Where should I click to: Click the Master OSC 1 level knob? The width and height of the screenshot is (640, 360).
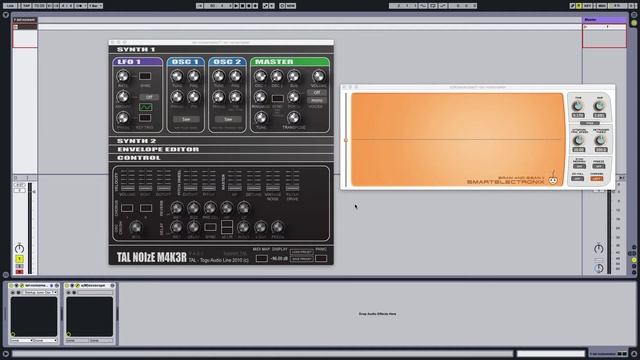tap(260, 76)
